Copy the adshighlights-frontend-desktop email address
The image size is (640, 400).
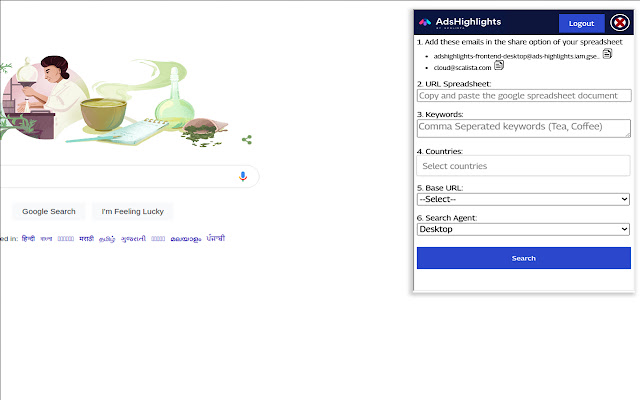[x=607, y=53]
